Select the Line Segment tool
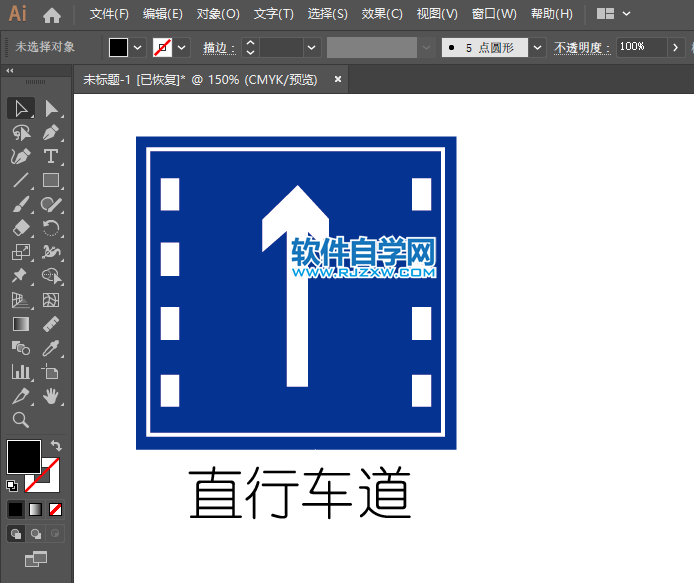The height and width of the screenshot is (583, 694). coord(20,180)
